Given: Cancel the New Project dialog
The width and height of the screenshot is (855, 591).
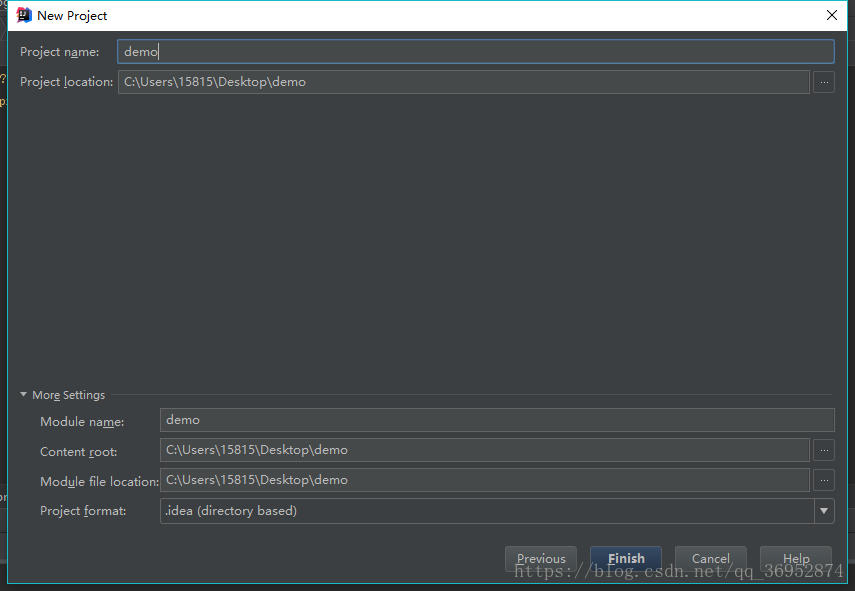Looking at the screenshot, I should 711,559.
